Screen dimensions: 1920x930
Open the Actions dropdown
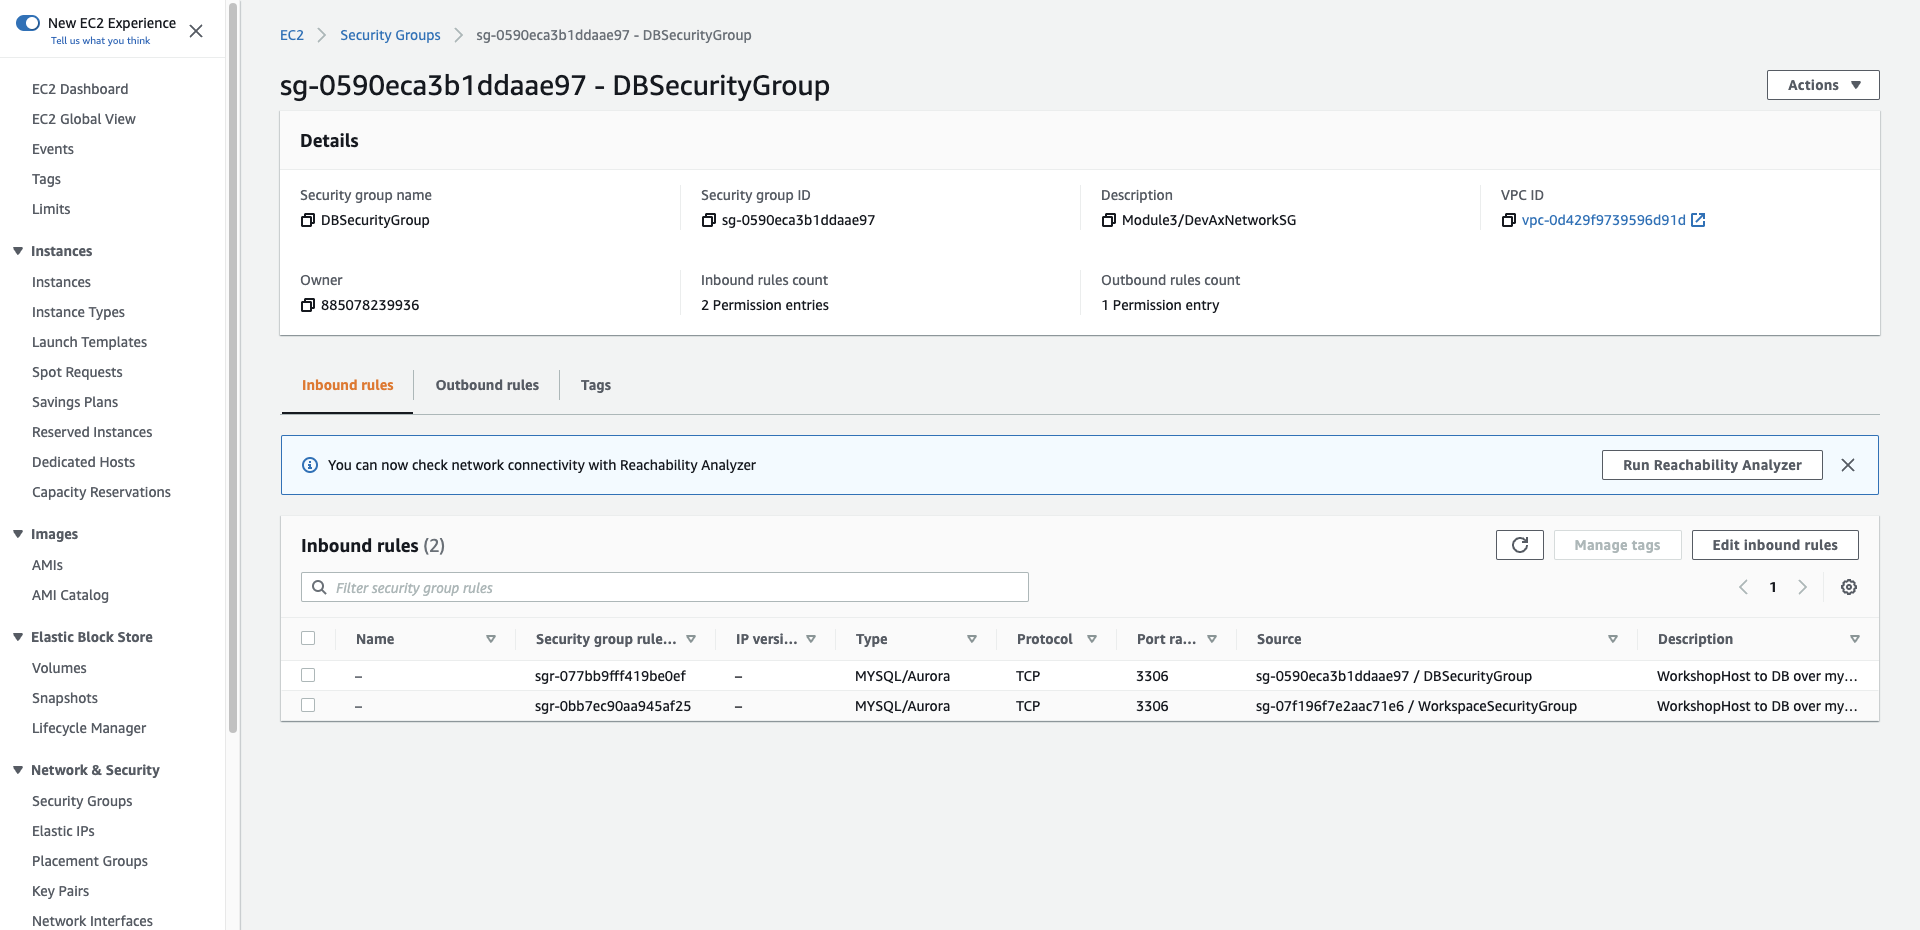pyautogui.click(x=1823, y=85)
